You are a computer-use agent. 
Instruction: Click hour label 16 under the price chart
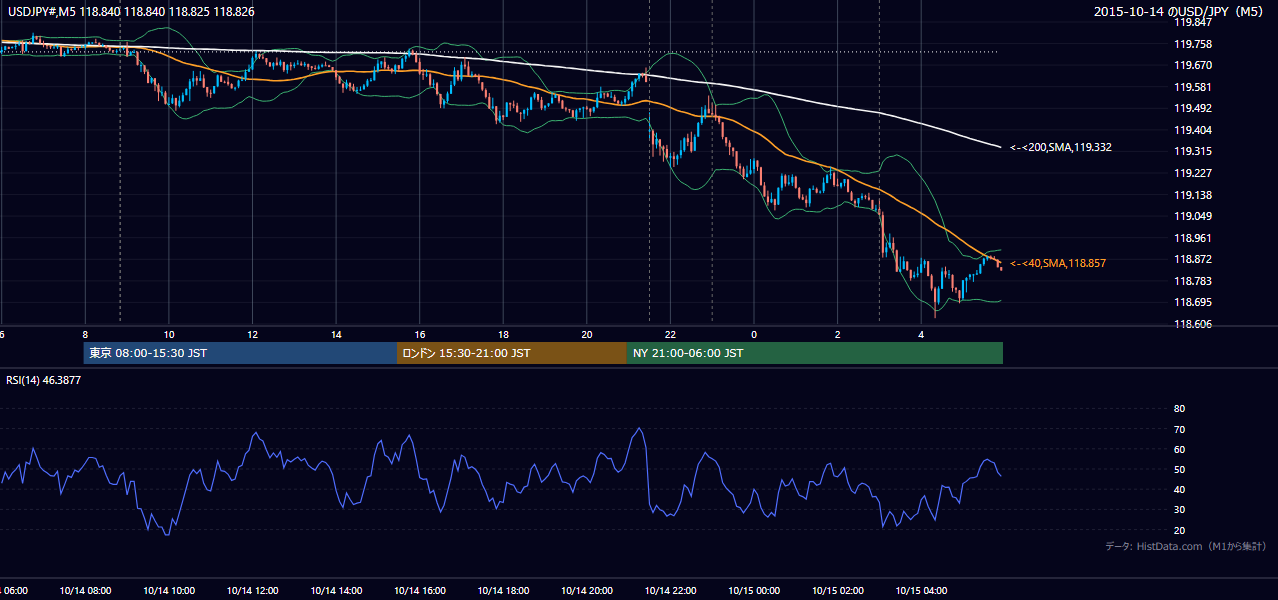tap(420, 335)
